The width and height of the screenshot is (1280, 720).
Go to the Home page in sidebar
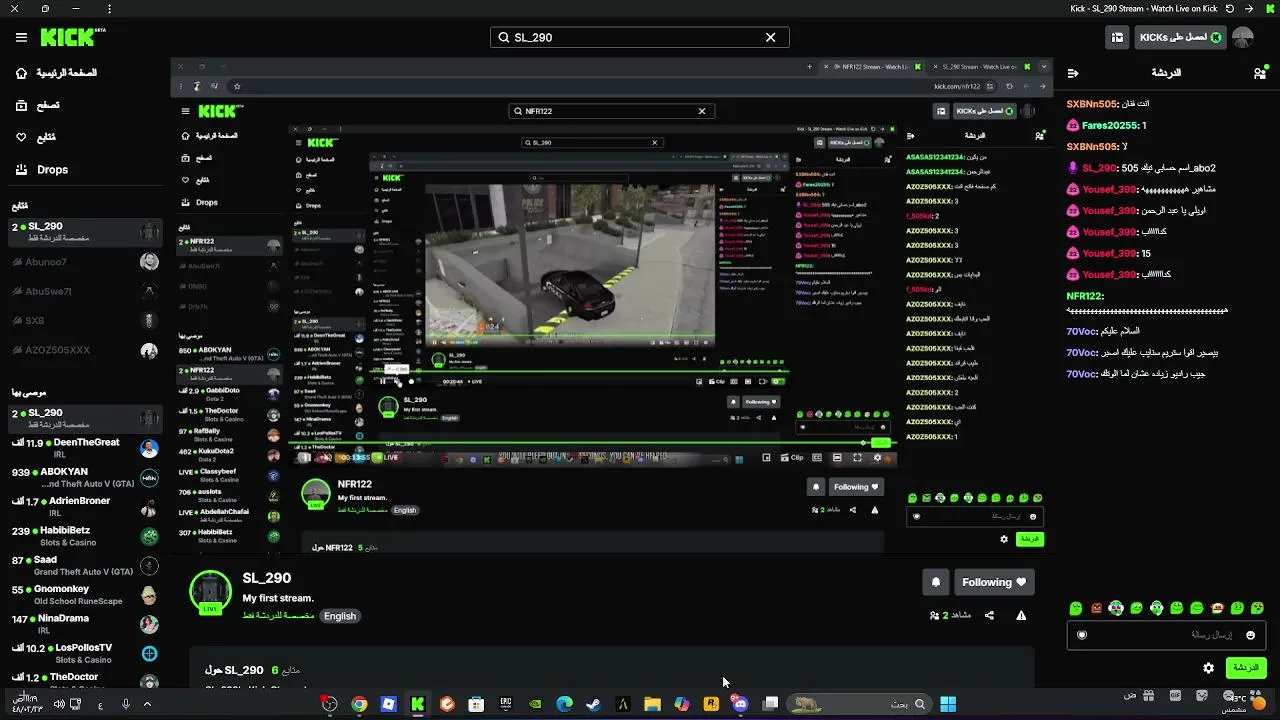[56, 73]
